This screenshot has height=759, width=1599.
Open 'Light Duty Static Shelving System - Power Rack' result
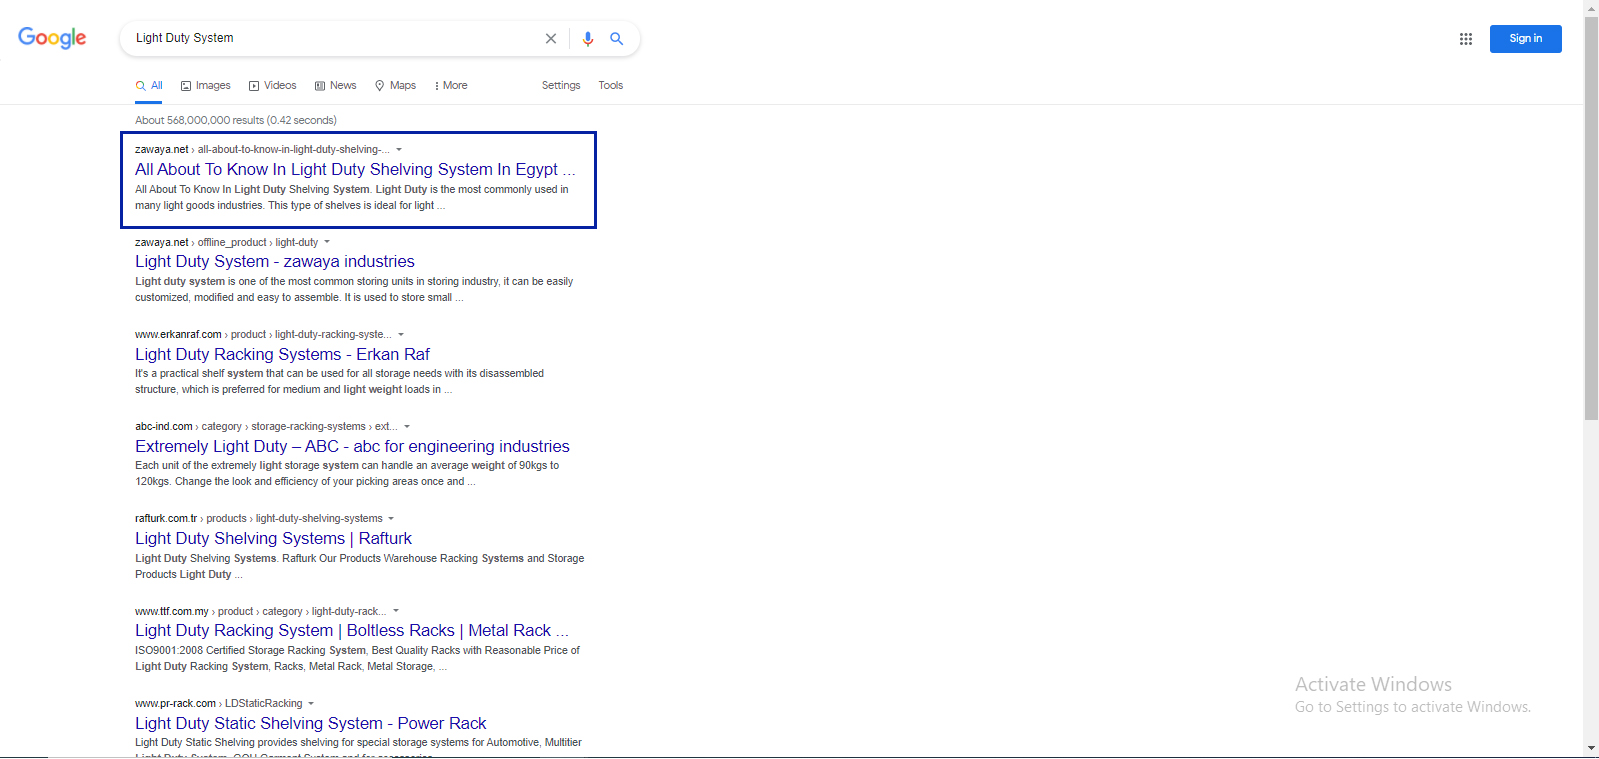(x=311, y=723)
